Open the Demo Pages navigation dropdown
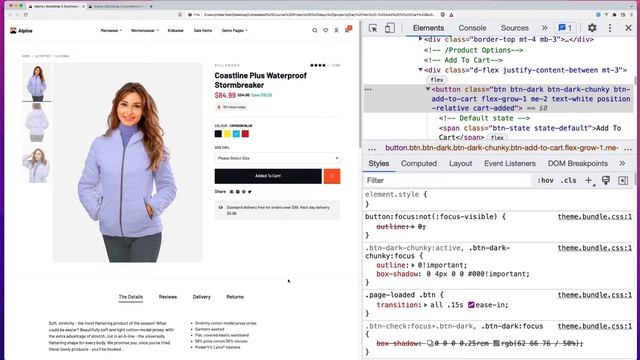Viewport: 640px width, 360px height. click(x=234, y=31)
